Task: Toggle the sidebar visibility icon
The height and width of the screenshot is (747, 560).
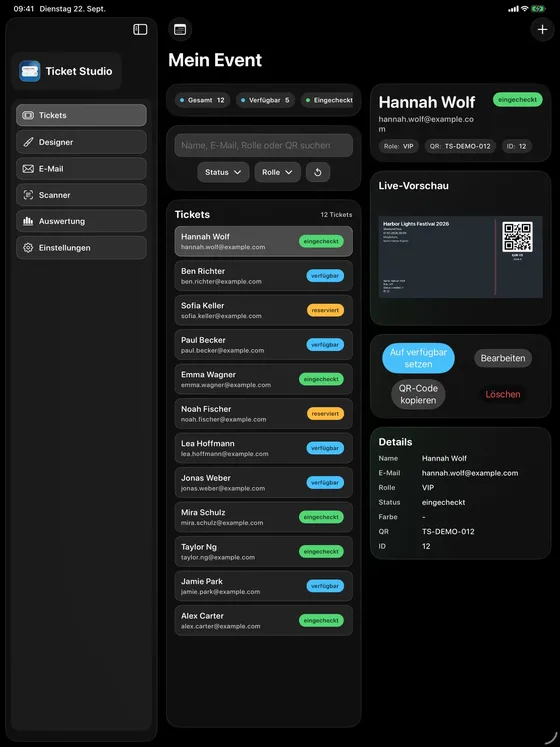Action: coord(140,30)
